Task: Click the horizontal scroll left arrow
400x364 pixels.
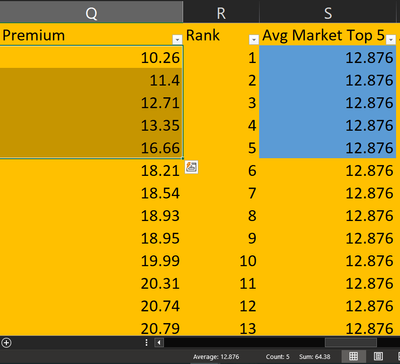Action: [159, 342]
